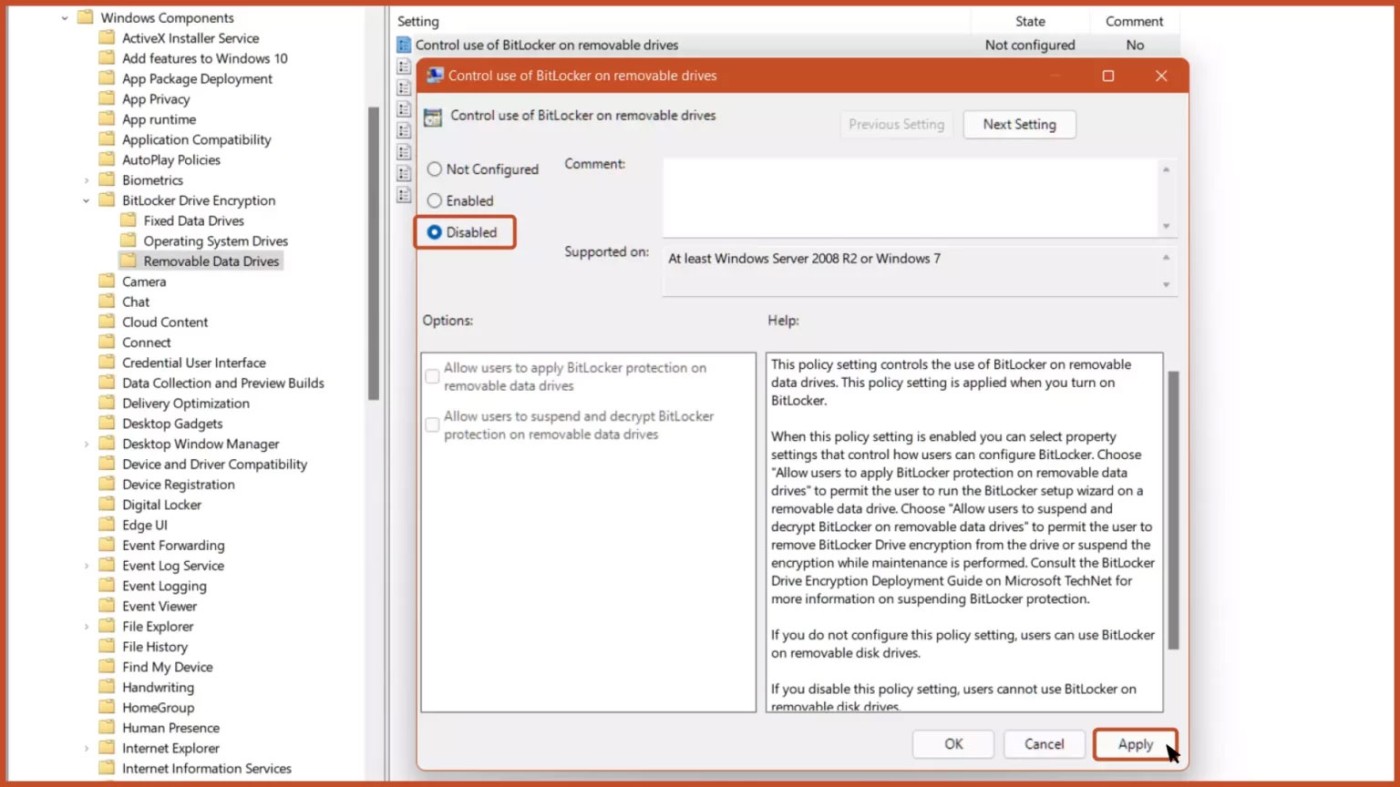Click inside the Comment text box
Viewport: 1400px width, 787px height.
pos(908,197)
